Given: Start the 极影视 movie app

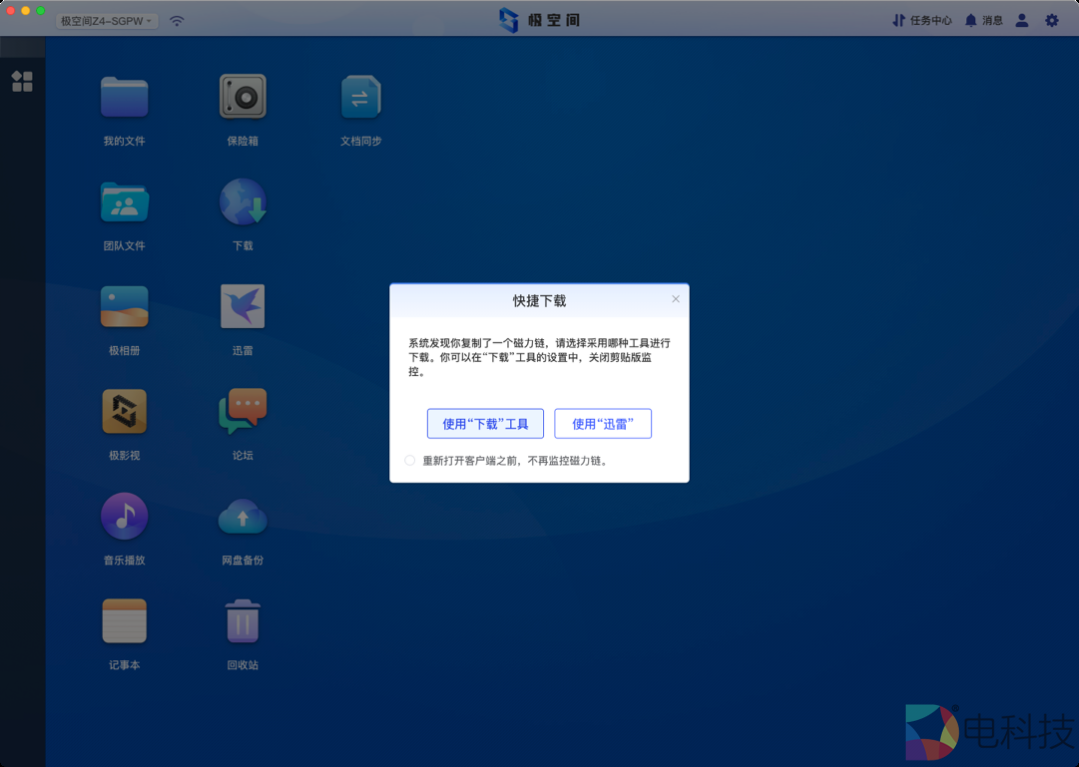Looking at the screenshot, I should click(124, 410).
